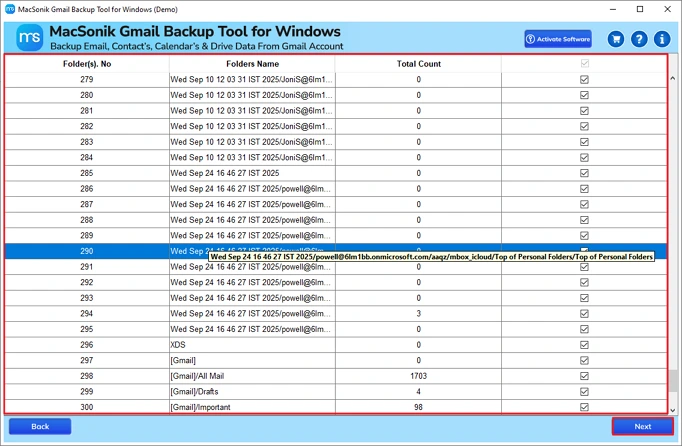Uncheck the [Gmail] row 297 checkbox
Viewport: 682px width, 446px height.
pyautogui.click(x=584, y=360)
